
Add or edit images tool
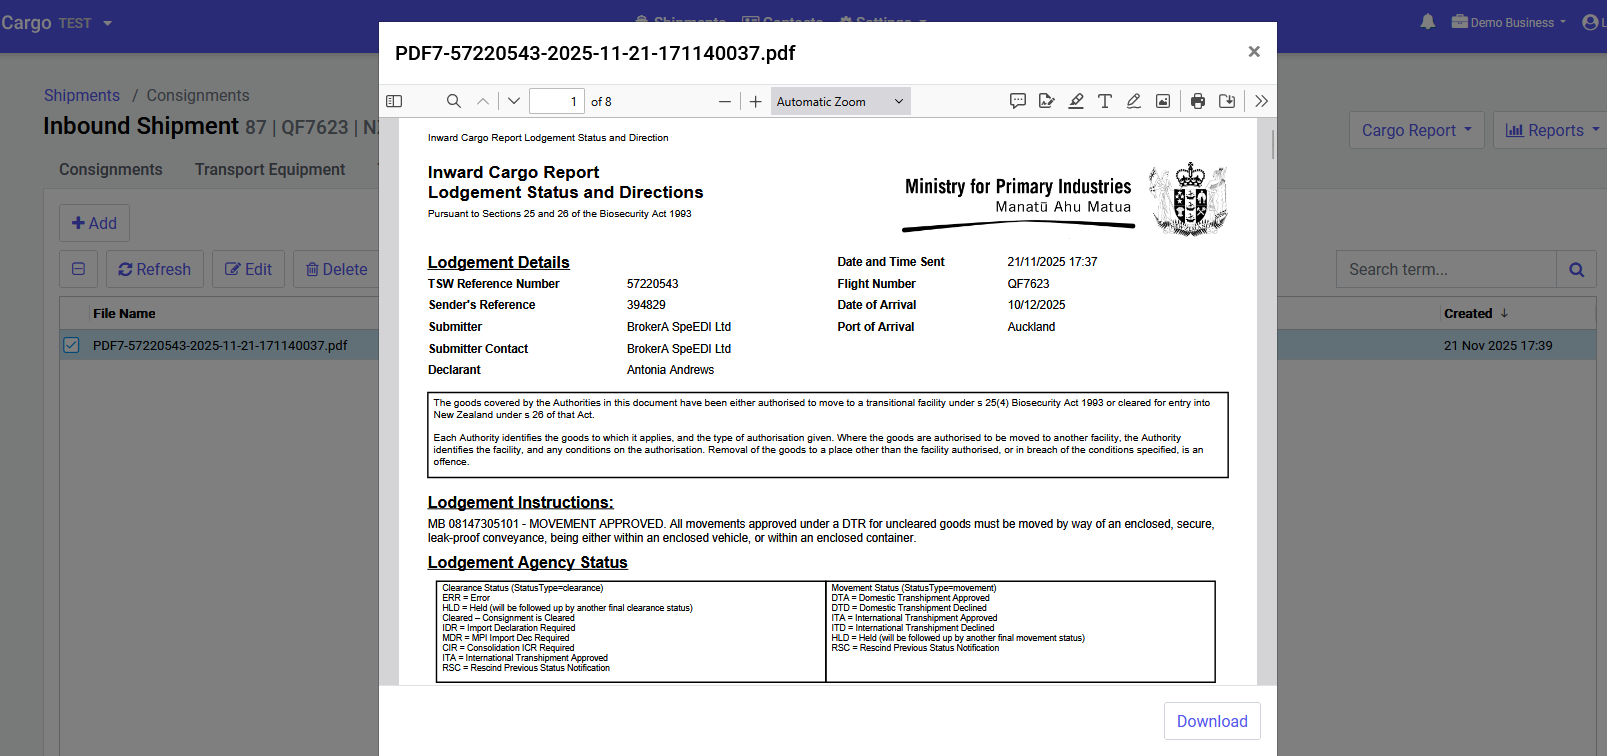pos(1163,101)
